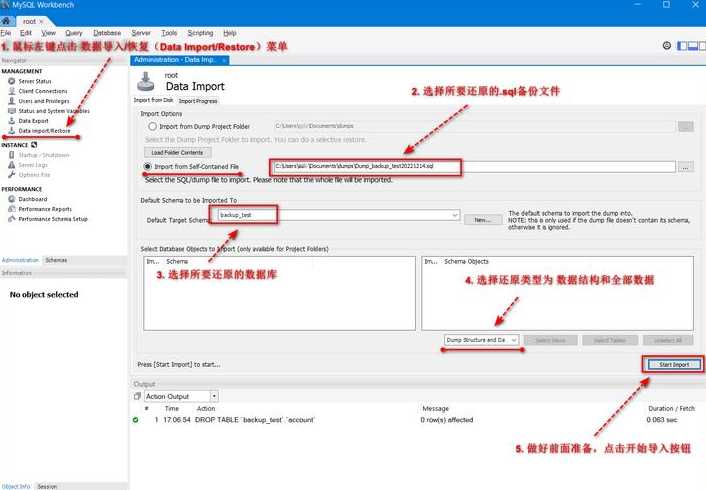Click the Performance Reports icon
Image resolution: width=706 pixels, height=490 pixels.
(12, 209)
